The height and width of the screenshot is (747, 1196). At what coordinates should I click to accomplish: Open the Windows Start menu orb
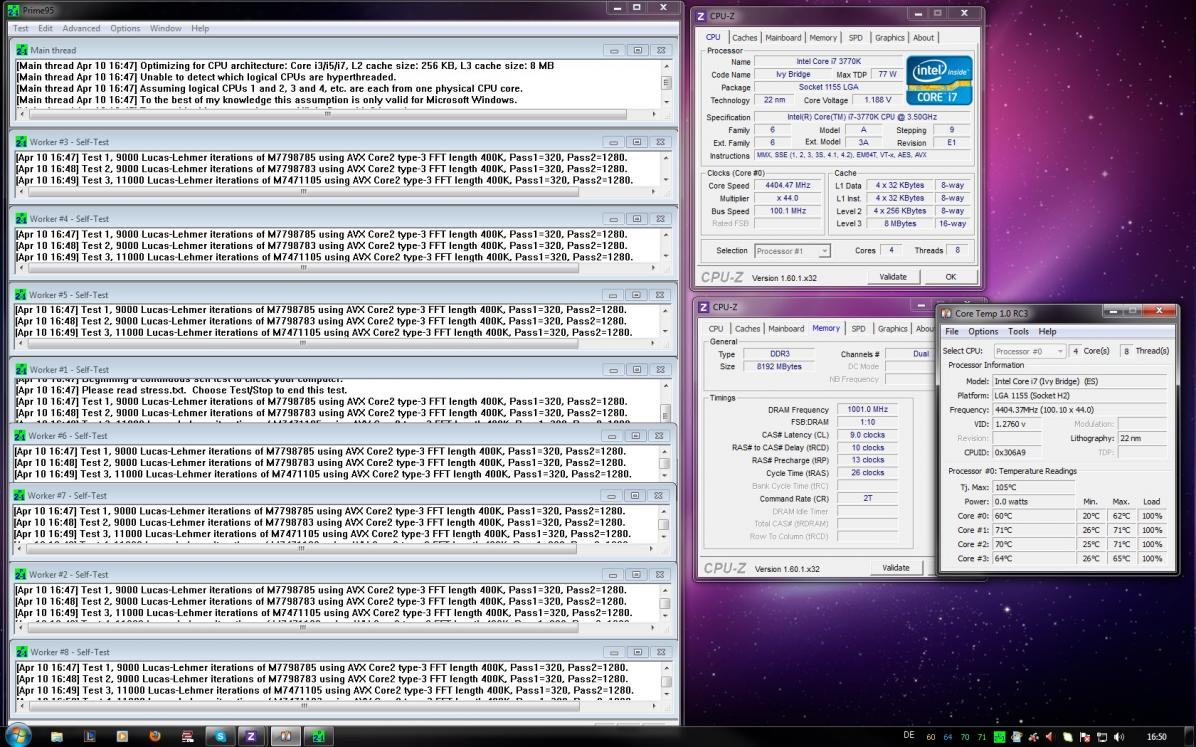pos(18,736)
